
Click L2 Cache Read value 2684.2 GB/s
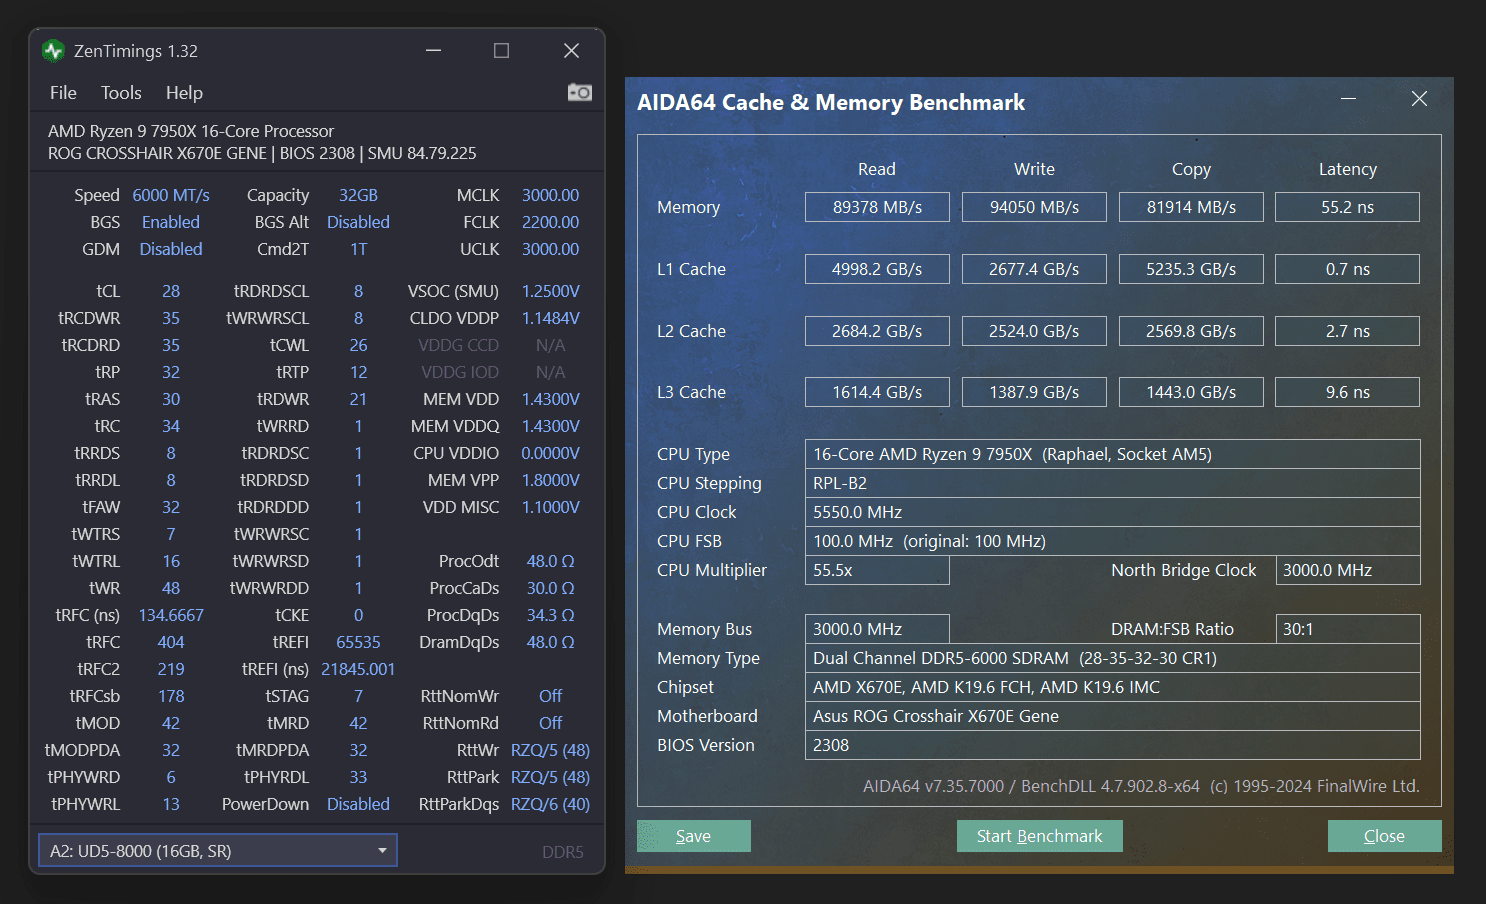point(877,331)
